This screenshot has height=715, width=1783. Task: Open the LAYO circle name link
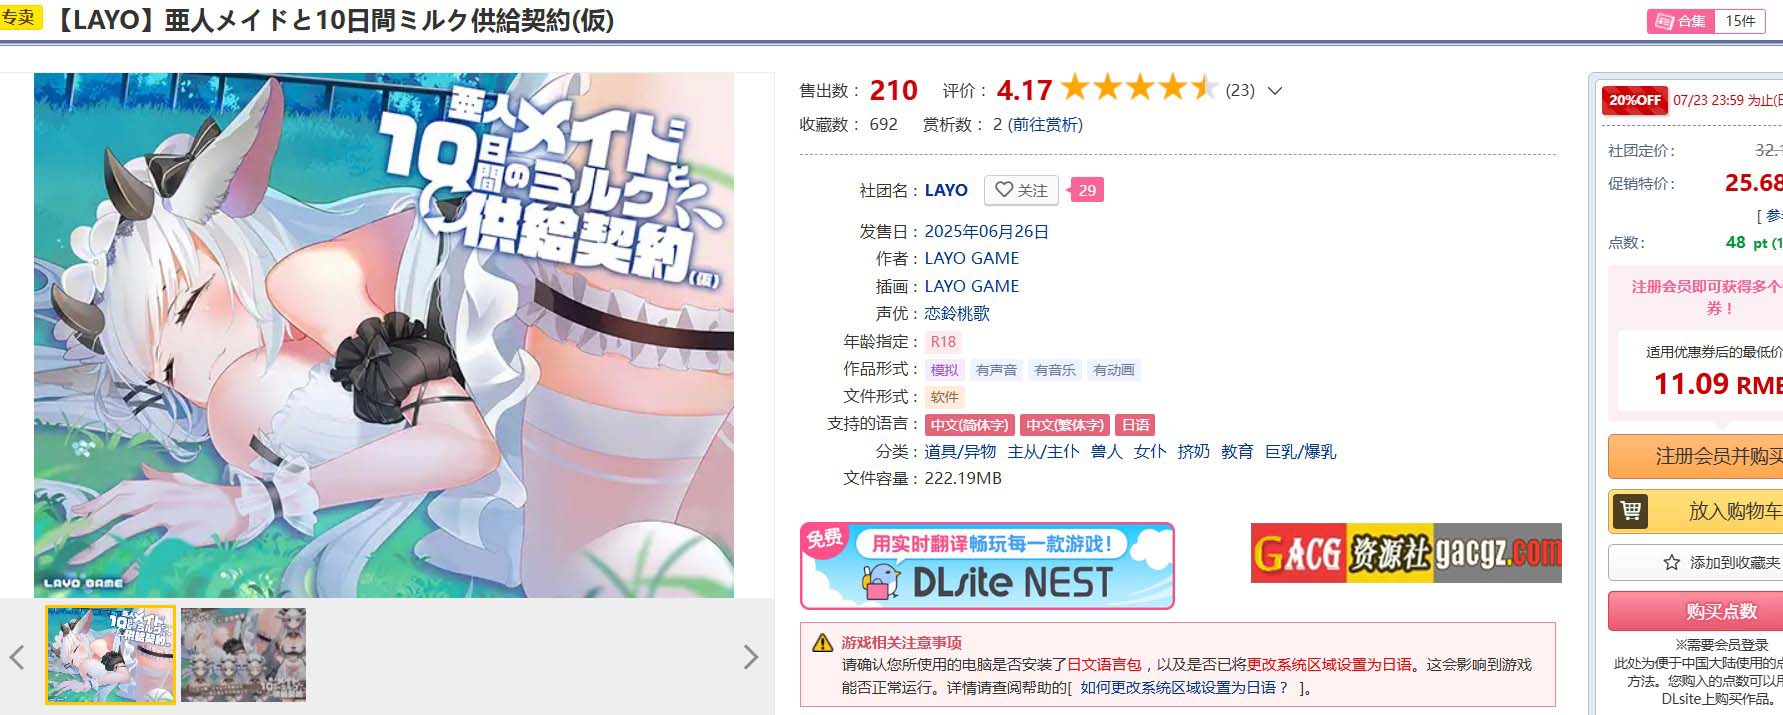click(x=946, y=190)
